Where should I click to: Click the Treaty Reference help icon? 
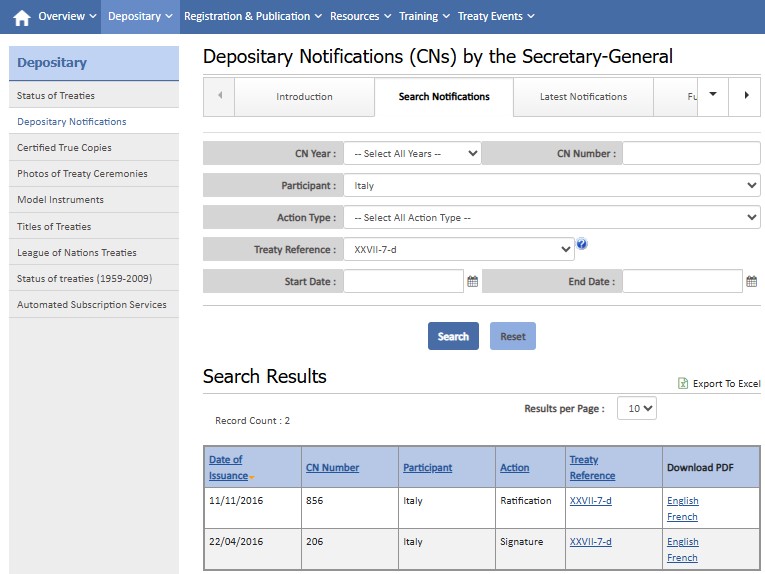pos(582,244)
